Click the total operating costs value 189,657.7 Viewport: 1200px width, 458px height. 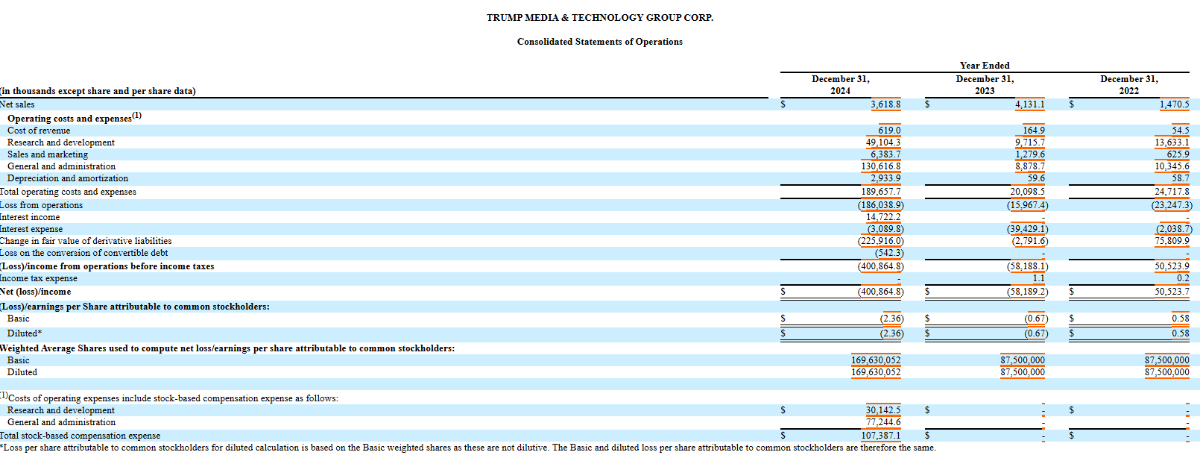(881, 191)
